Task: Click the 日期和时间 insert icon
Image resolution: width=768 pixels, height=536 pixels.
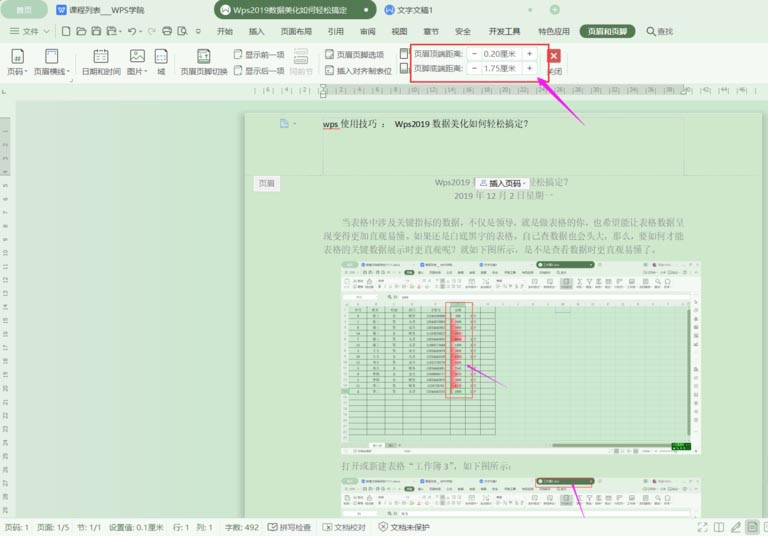Action: (101, 62)
